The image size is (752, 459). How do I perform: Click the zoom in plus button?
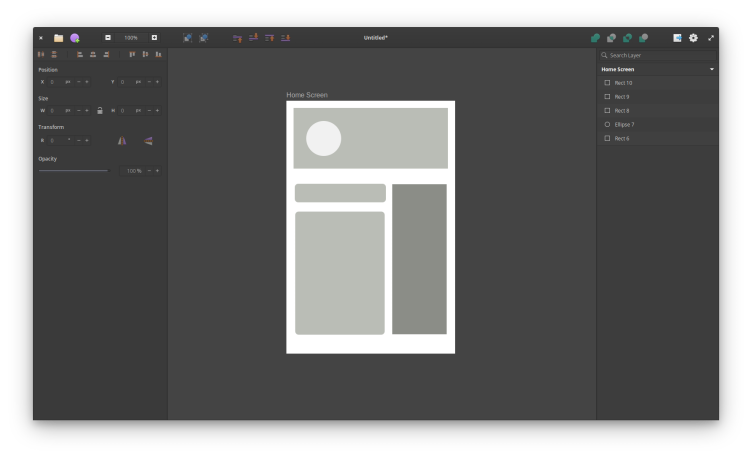(x=154, y=38)
